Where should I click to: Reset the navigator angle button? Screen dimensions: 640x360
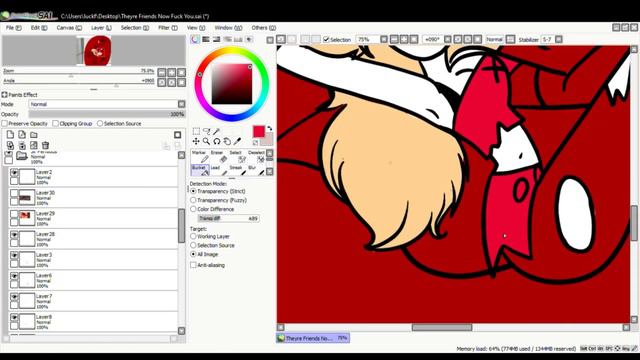(182, 82)
